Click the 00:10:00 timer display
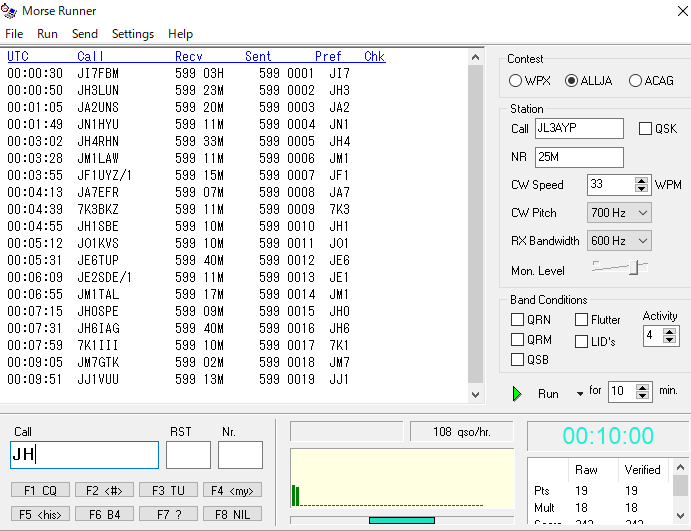This screenshot has width=691, height=531. 608,436
